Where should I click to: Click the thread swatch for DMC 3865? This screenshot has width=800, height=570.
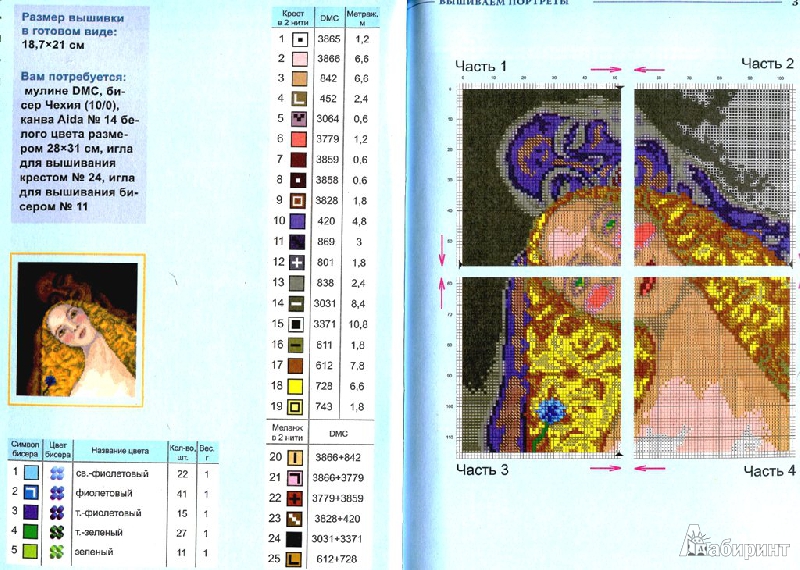[299, 39]
